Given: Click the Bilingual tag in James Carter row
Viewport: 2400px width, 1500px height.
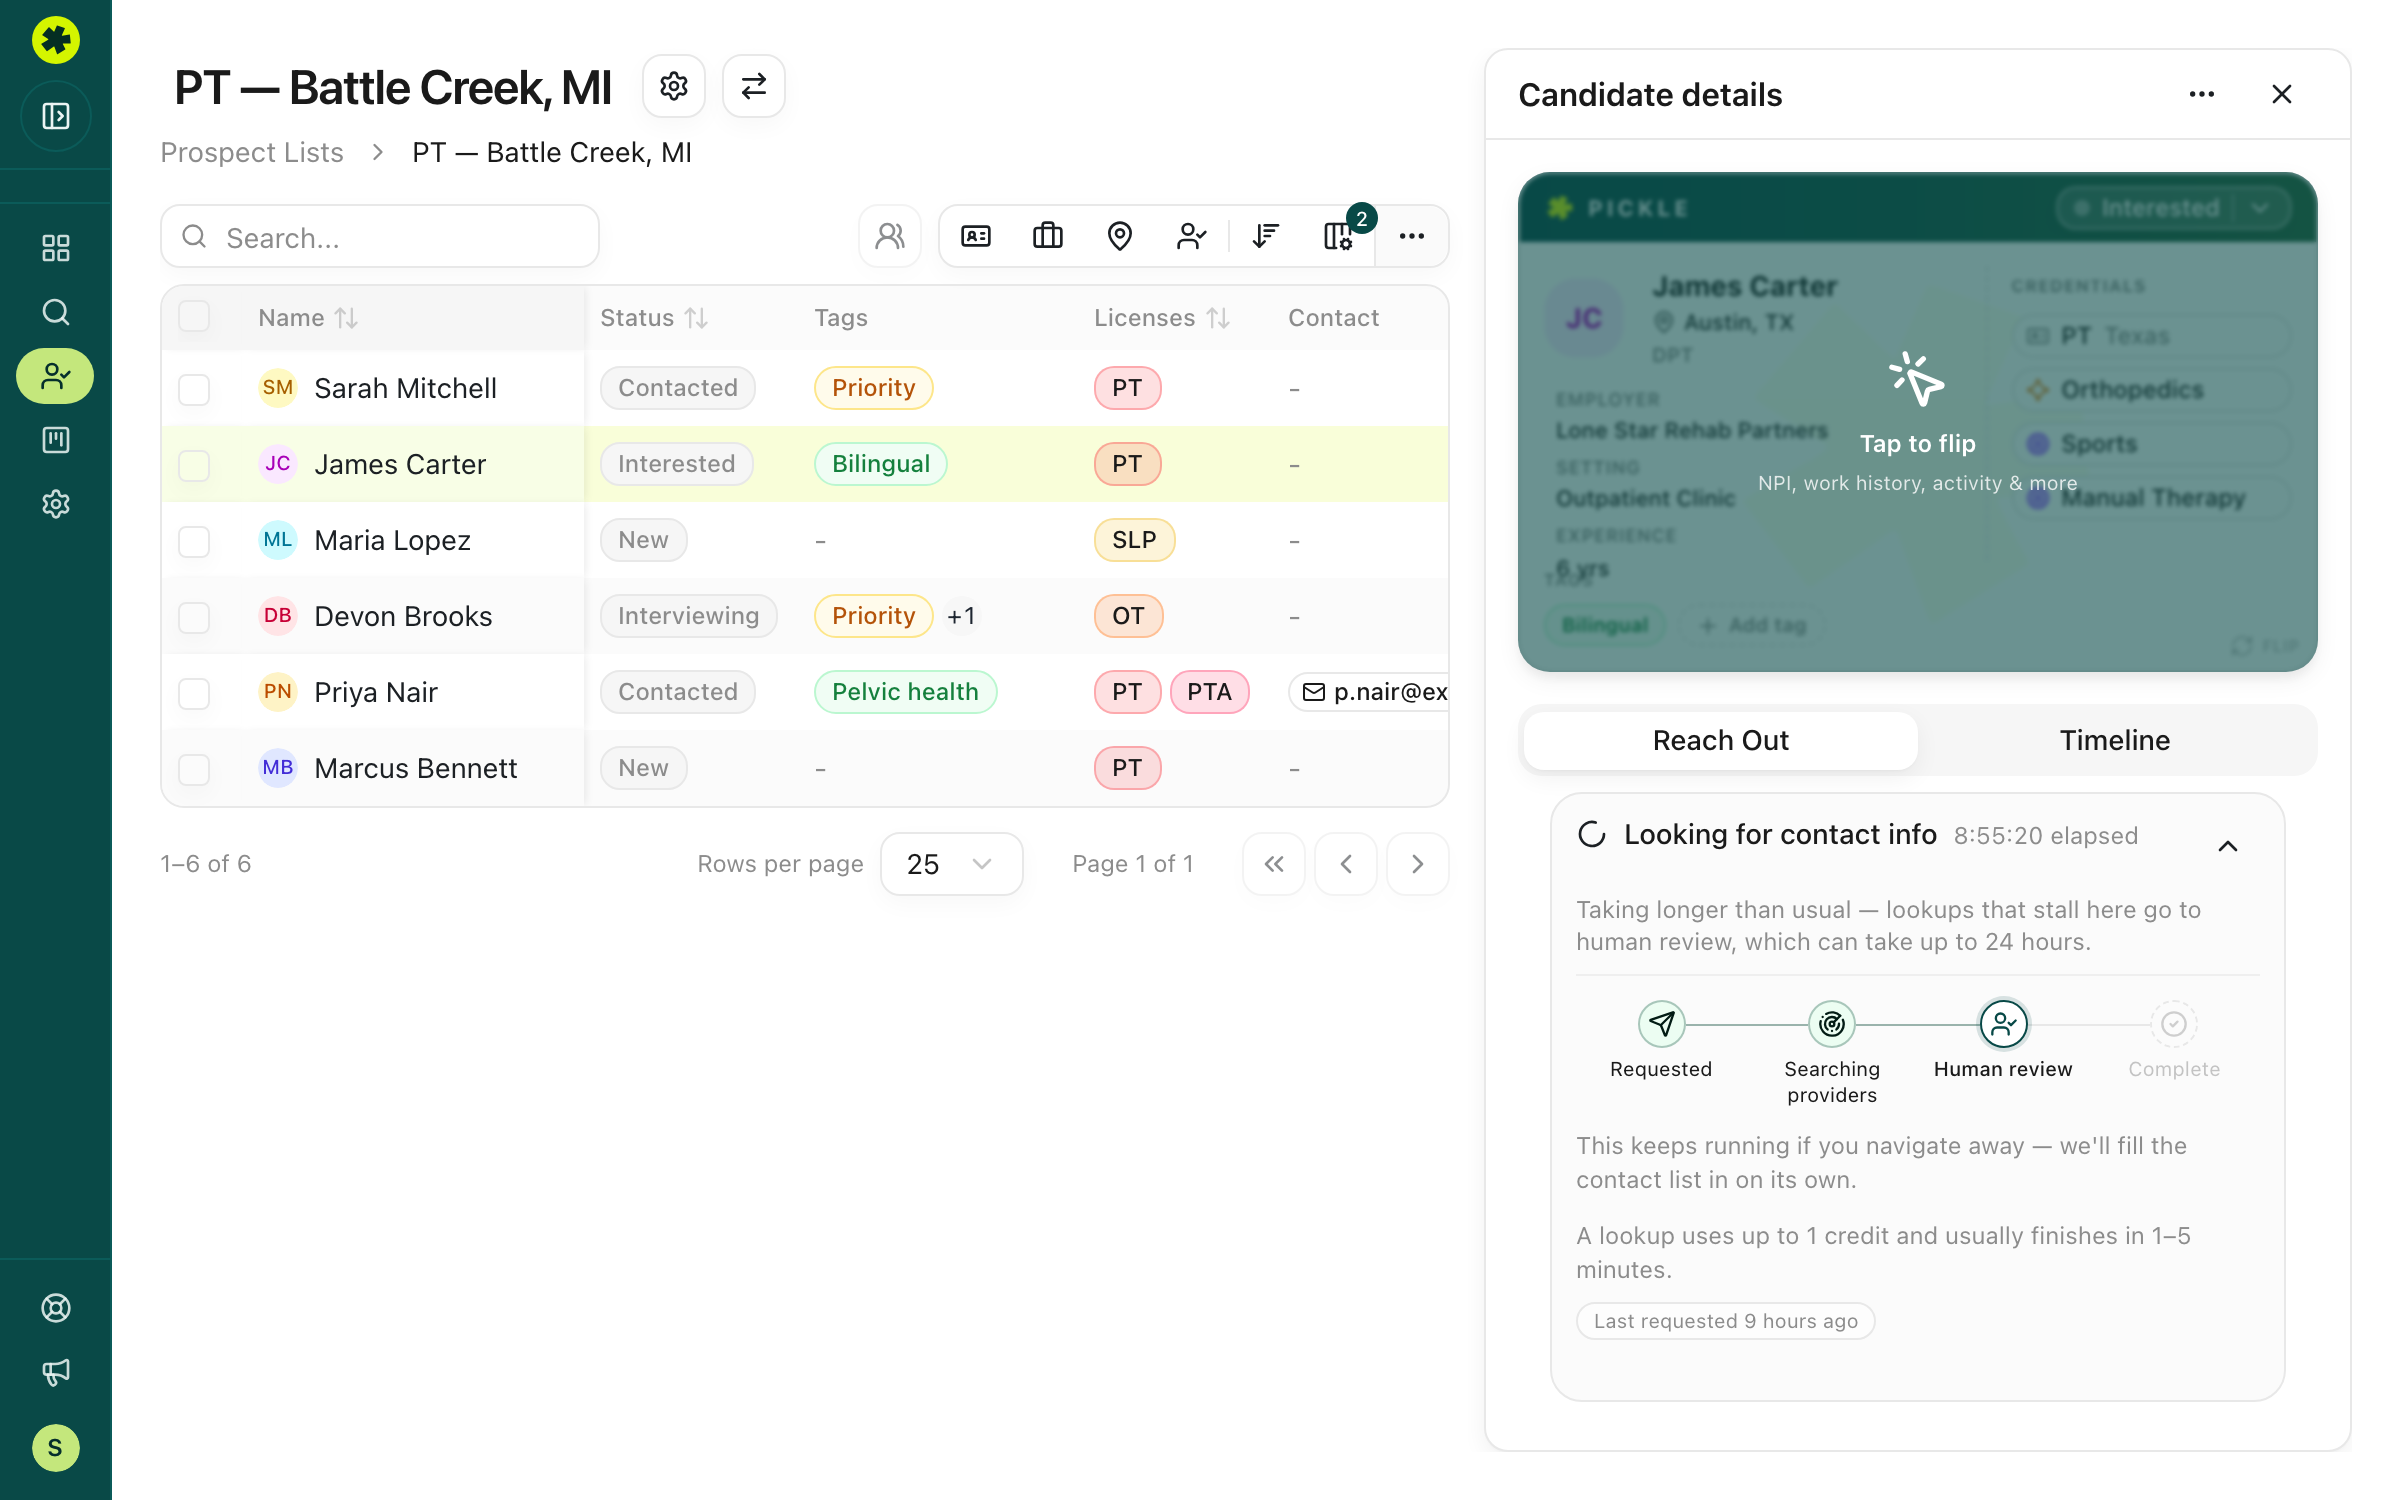Looking at the screenshot, I should pyautogui.click(x=881, y=464).
